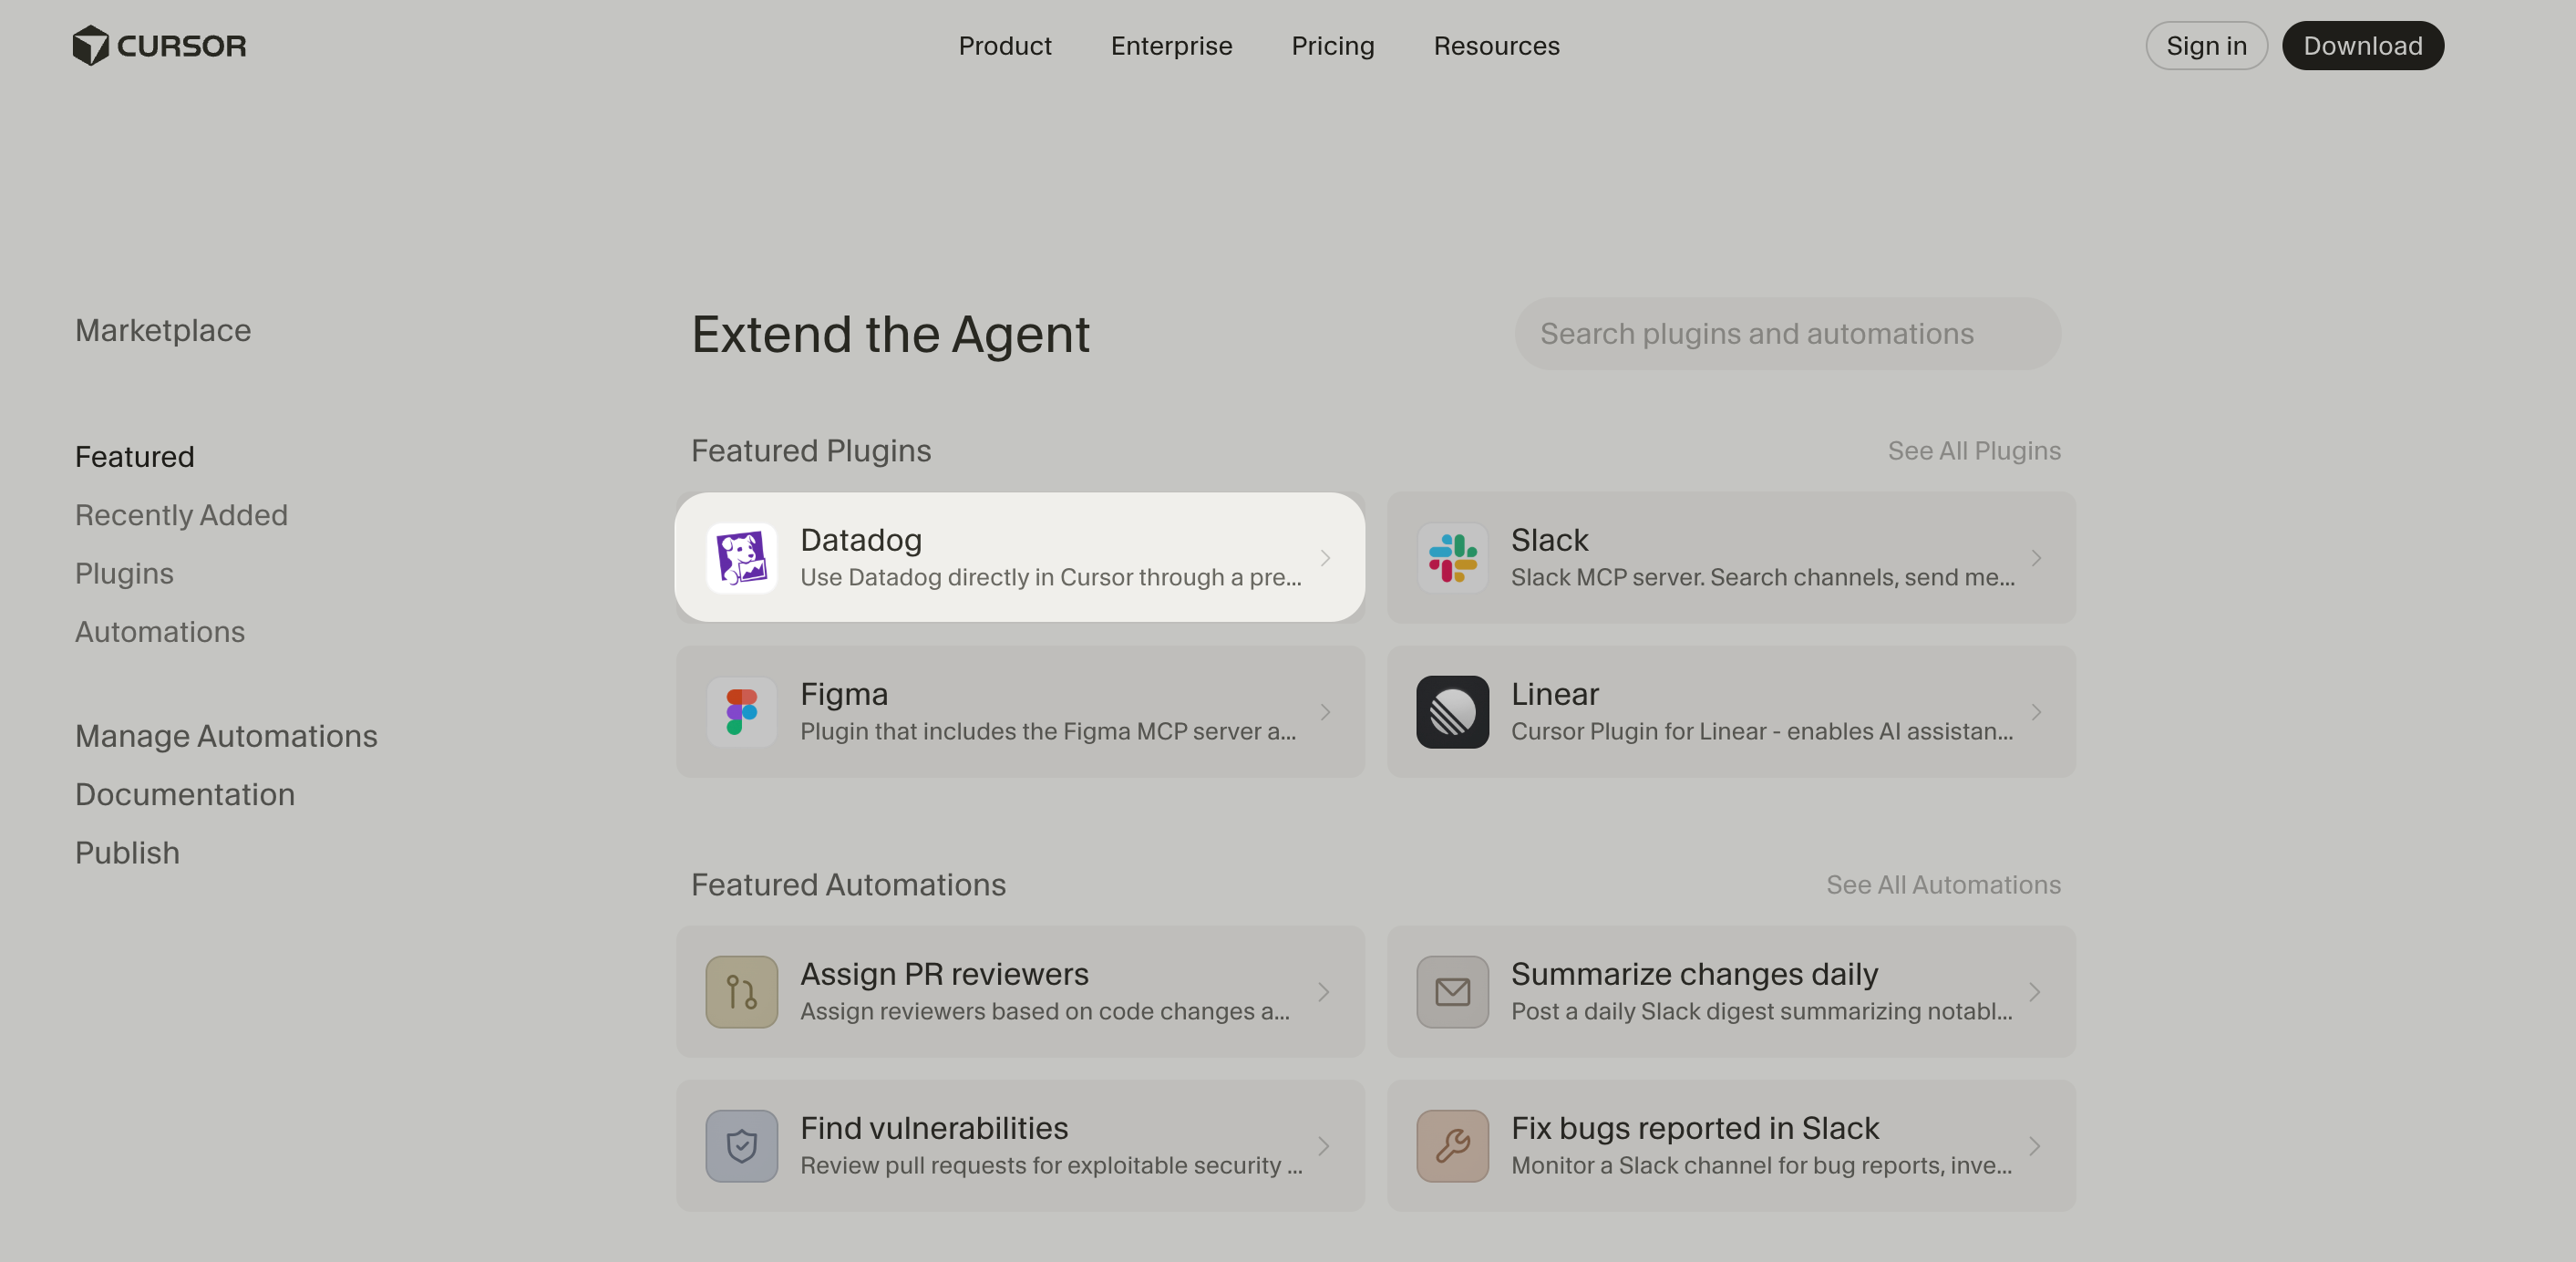Click the Figma logo icon
The width and height of the screenshot is (2576, 1262).
(741, 712)
